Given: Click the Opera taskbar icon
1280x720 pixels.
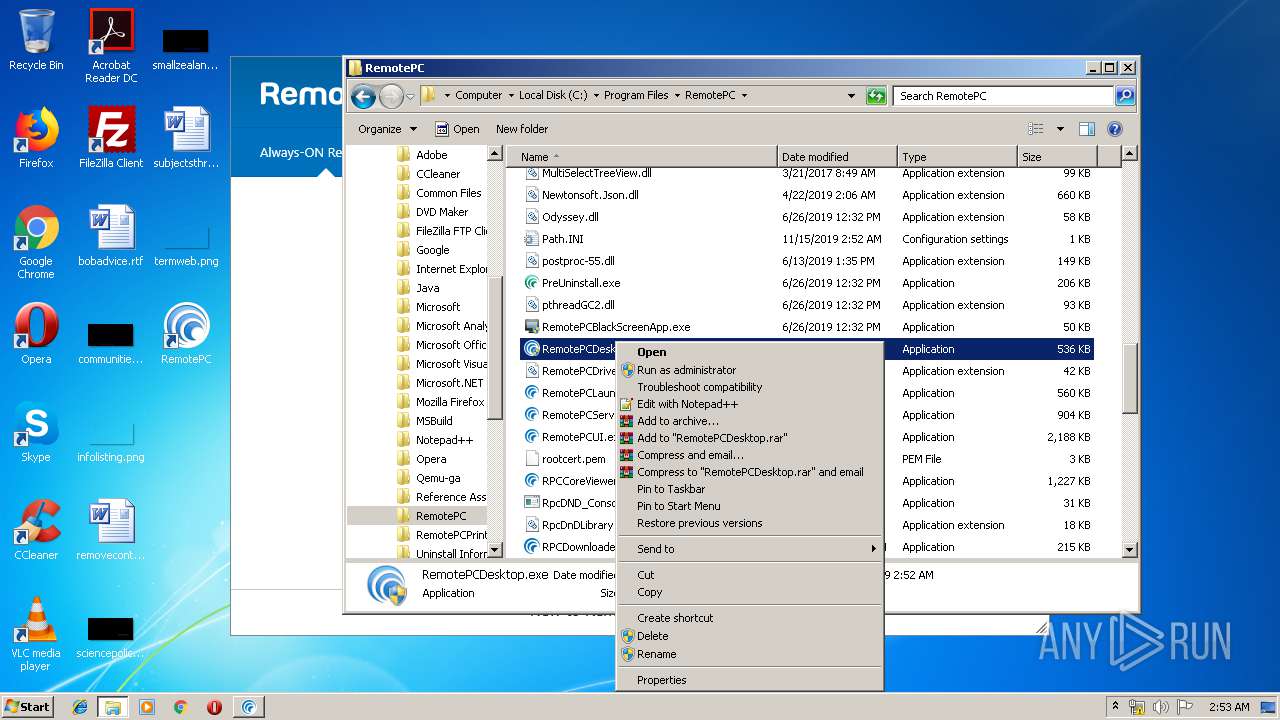Looking at the screenshot, I should (x=214, y=707).
